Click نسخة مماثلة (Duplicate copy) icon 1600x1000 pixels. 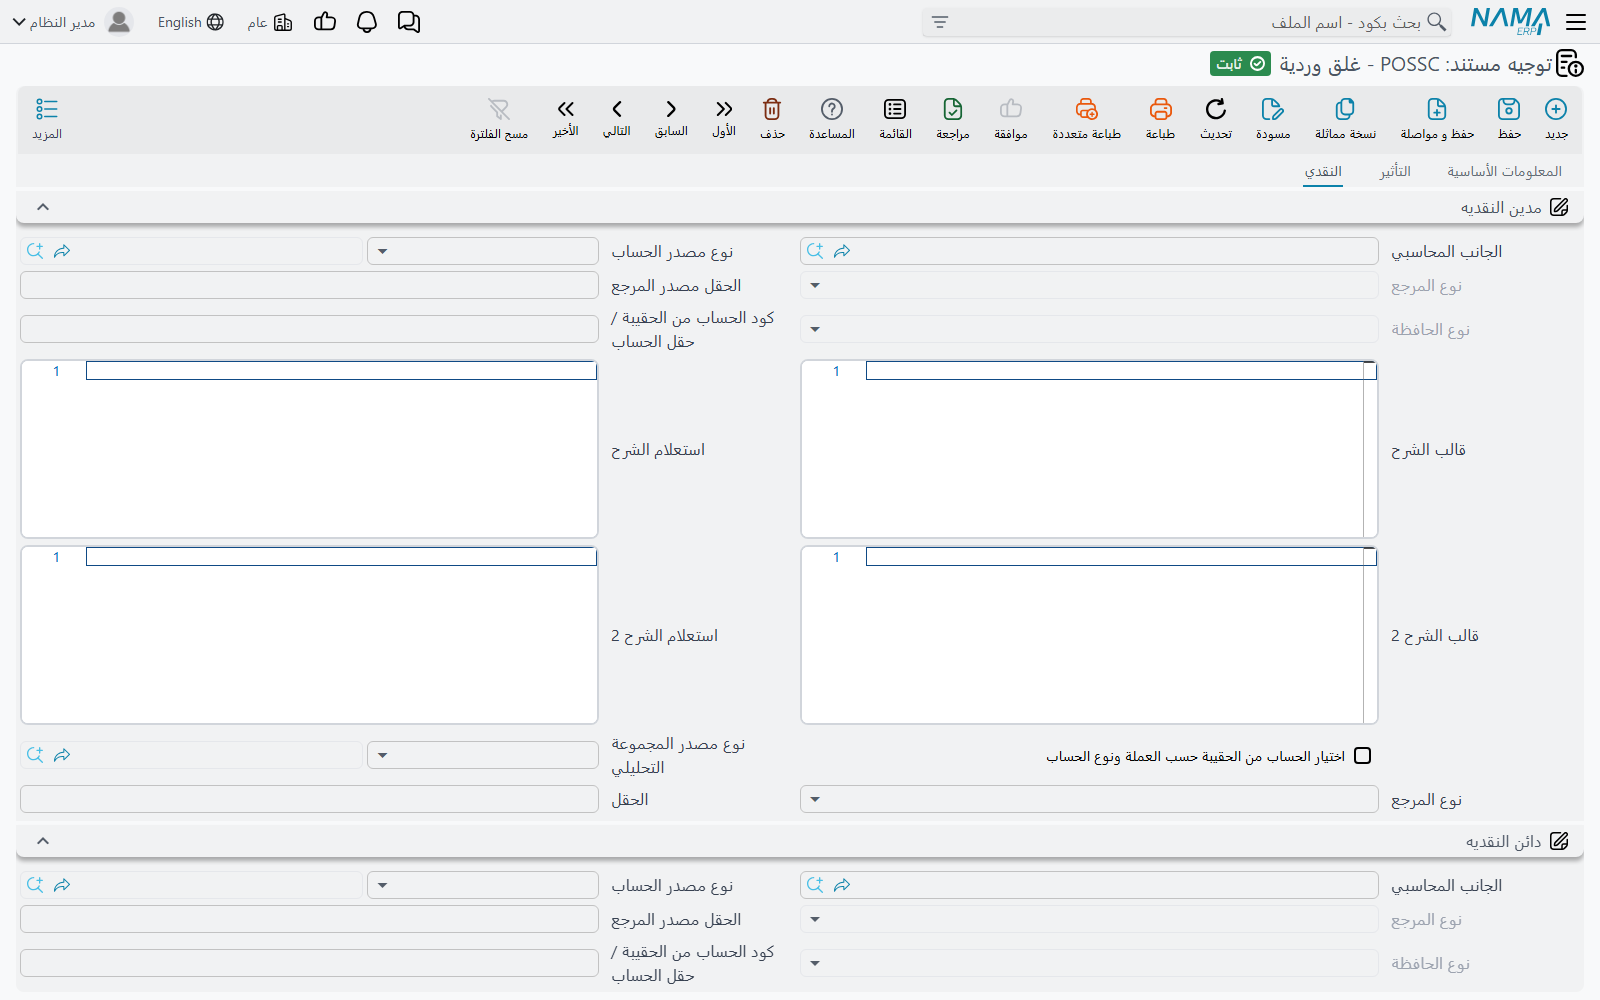click(x=1345, y=109)
